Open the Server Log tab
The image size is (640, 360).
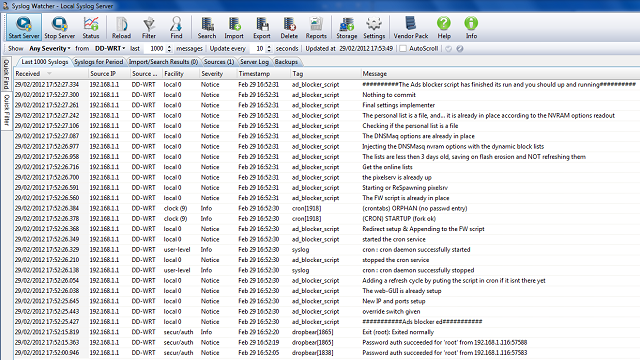pos(254,62)
